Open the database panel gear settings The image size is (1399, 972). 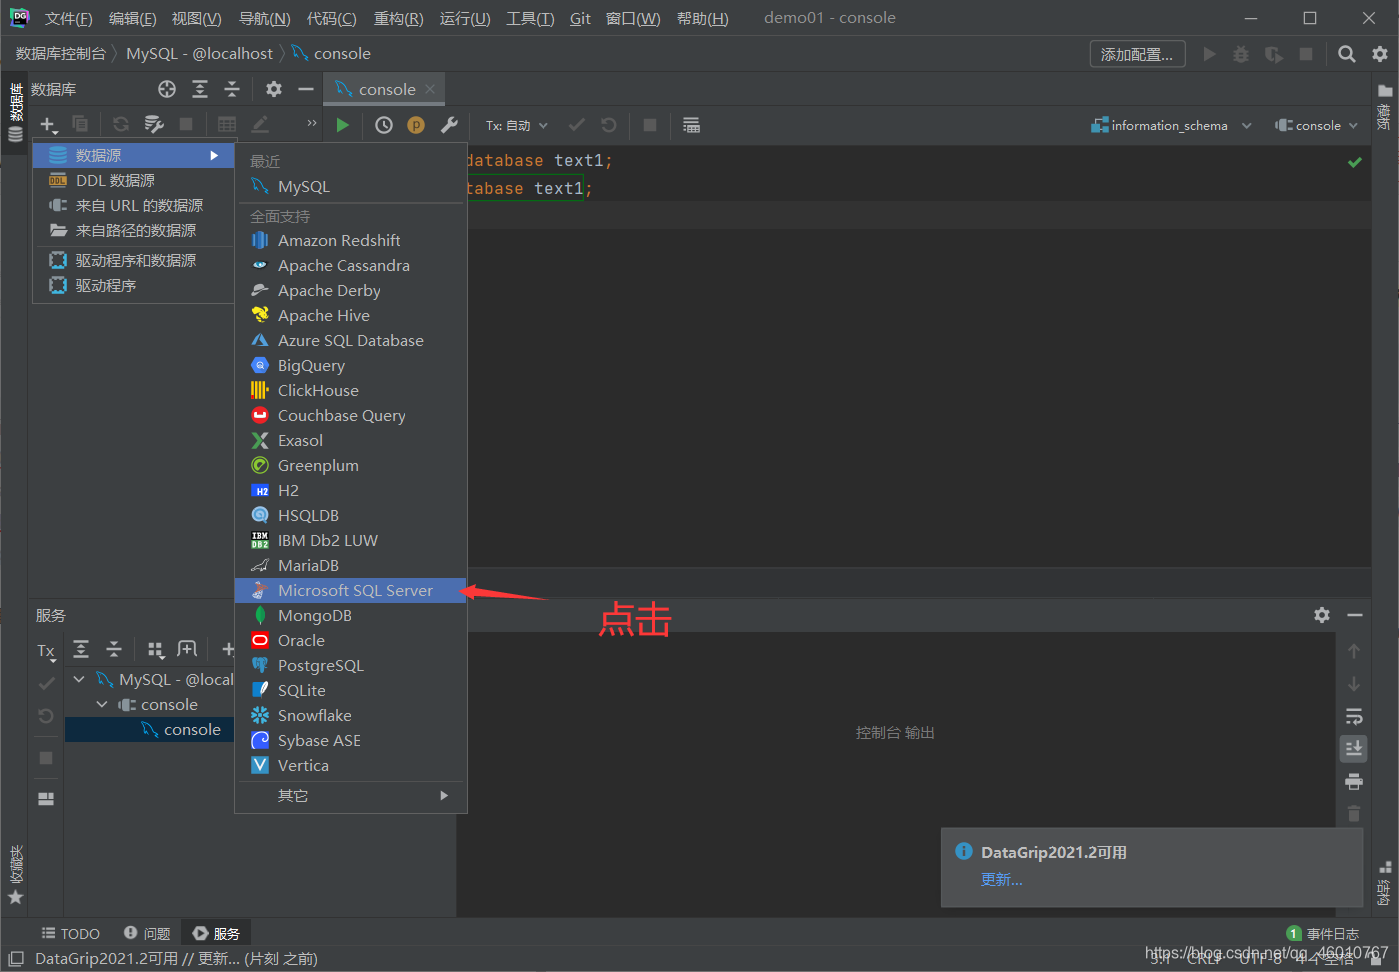click(274, 89)
